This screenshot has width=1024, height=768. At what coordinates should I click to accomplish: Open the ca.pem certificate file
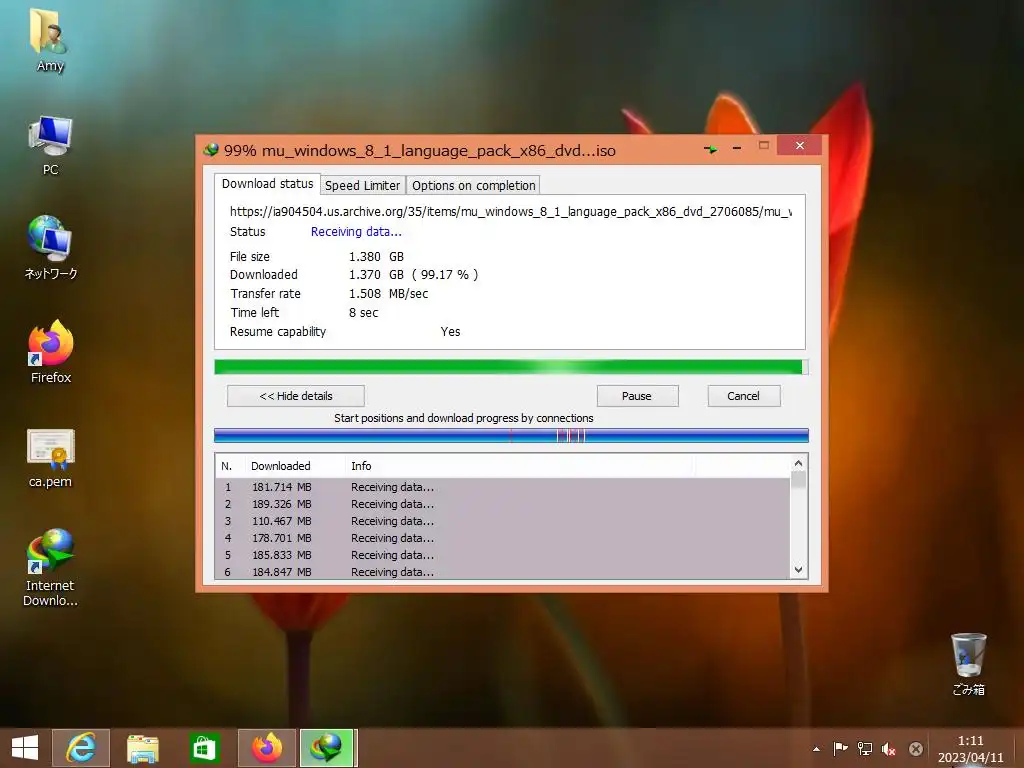click(x=50, y=458)
